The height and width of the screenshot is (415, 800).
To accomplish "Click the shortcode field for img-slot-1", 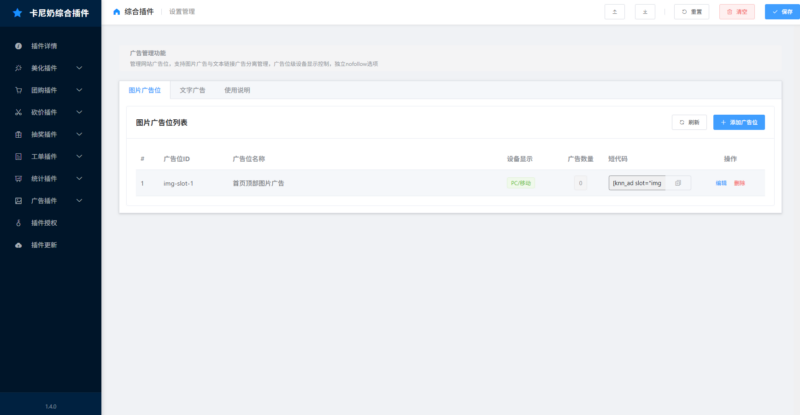I will 637,183.
